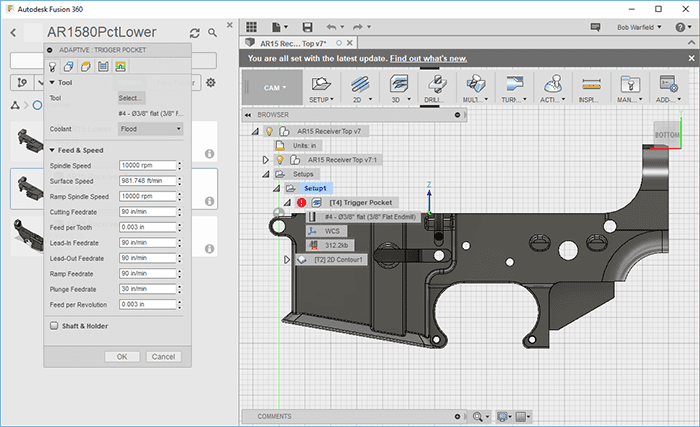Show info for first receiver thumbnail
Screen dimensions: 700x427
click(209, 154)
